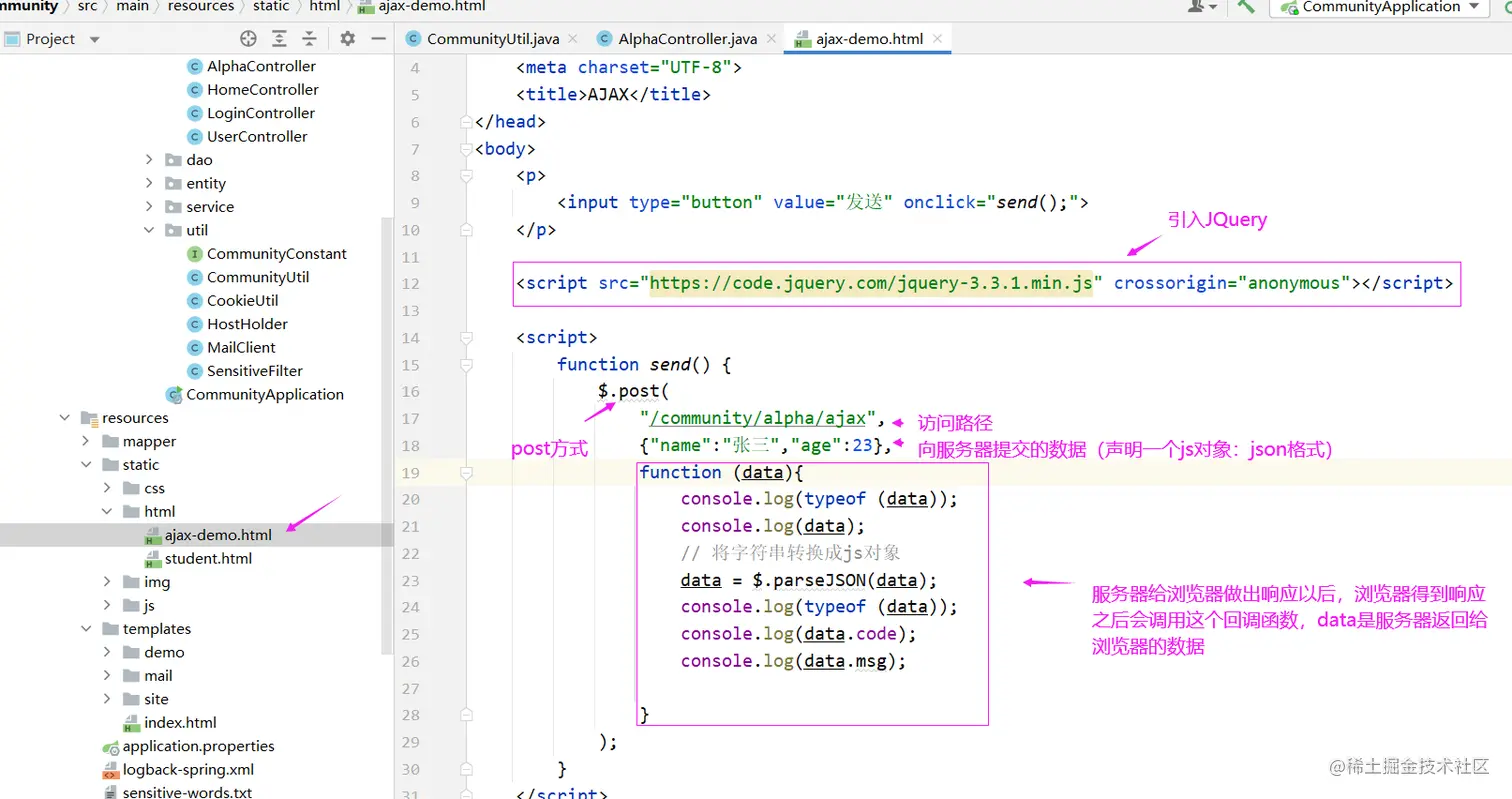Screen dimensions: 1512x799
Task: Expand the mail folder arrow
Action: click(107, 676)
